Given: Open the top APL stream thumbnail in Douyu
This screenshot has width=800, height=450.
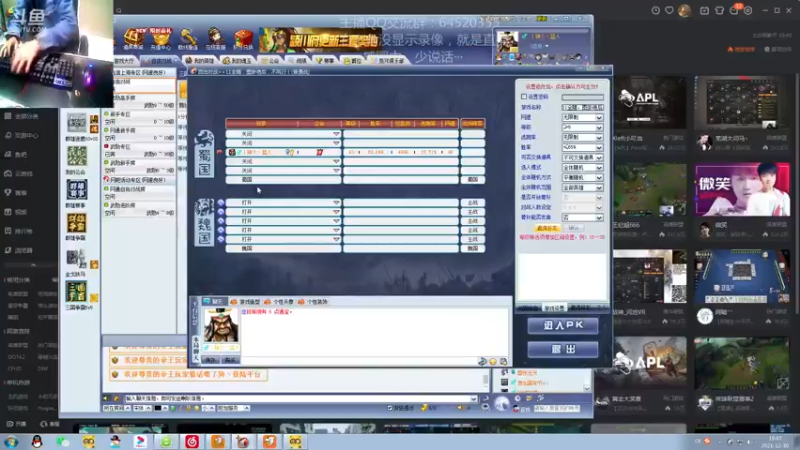Looking at the screenshot, I should click(x=650, y=103).
